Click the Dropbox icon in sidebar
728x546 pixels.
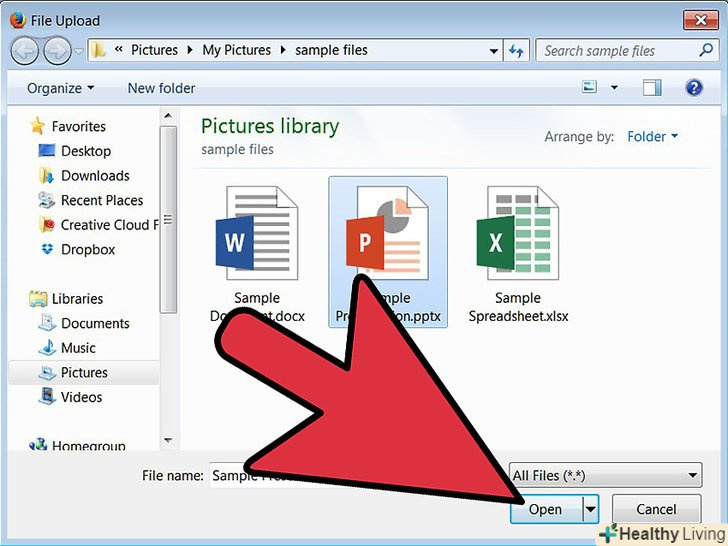pyautogui.click(x=47, y=249)
